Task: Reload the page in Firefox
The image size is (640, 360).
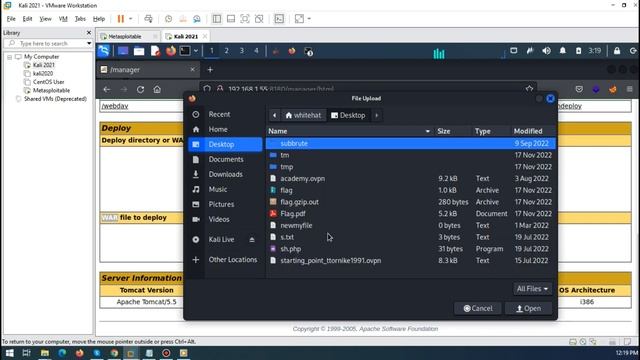Action: [x=140, y=89]
